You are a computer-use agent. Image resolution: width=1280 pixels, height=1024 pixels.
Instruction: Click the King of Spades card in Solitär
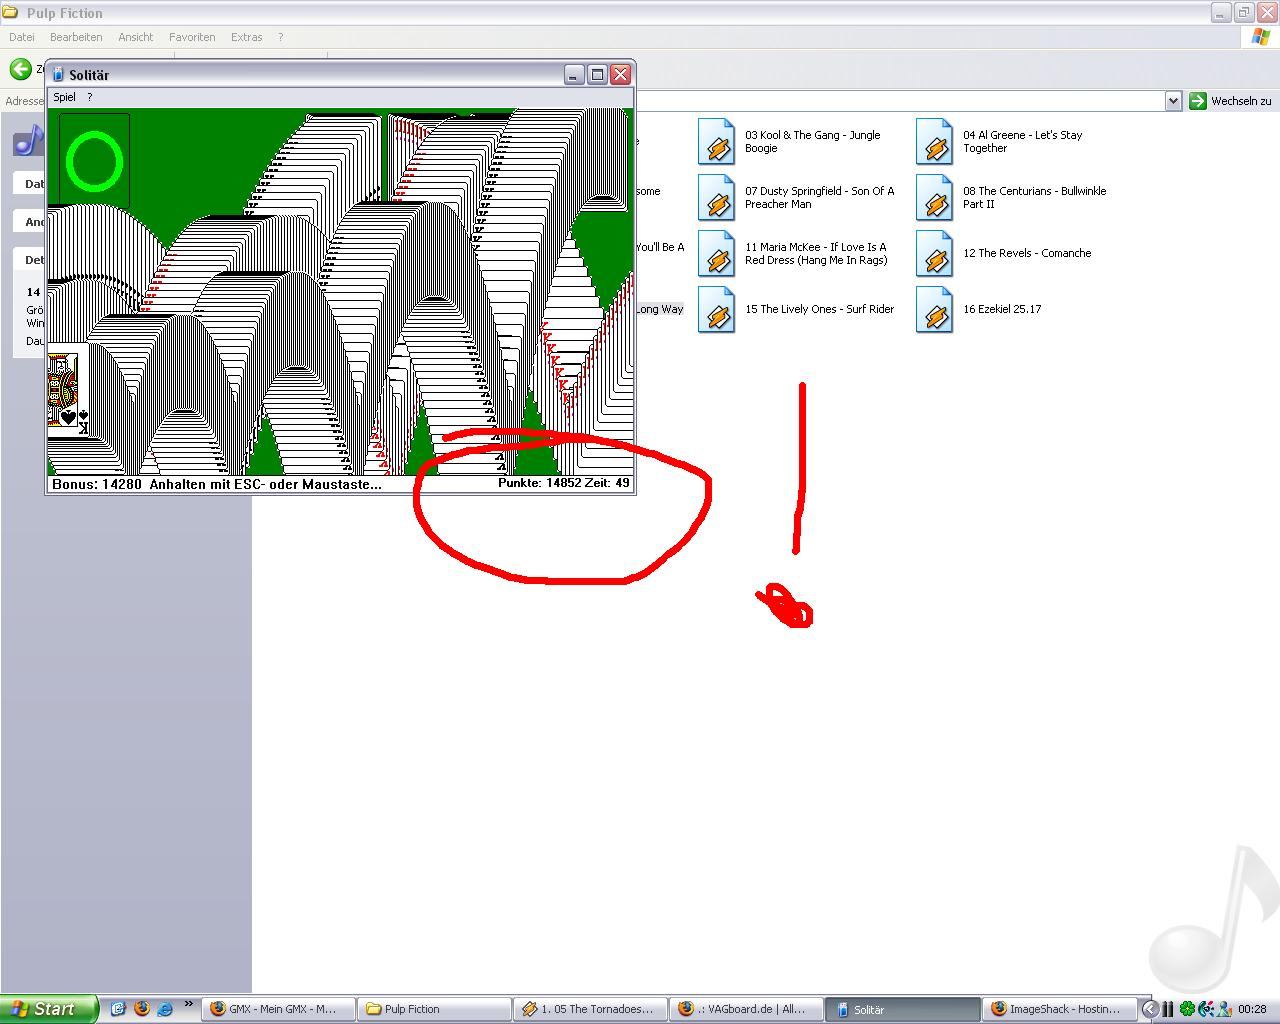[67, 391]
